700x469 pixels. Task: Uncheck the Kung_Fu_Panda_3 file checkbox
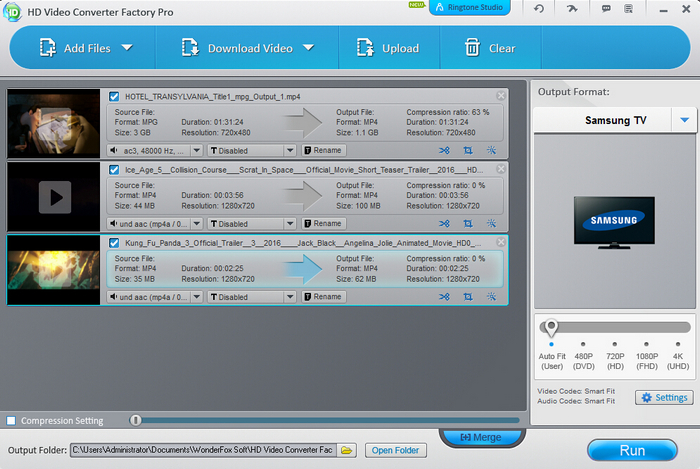click(x=114, y=243)
